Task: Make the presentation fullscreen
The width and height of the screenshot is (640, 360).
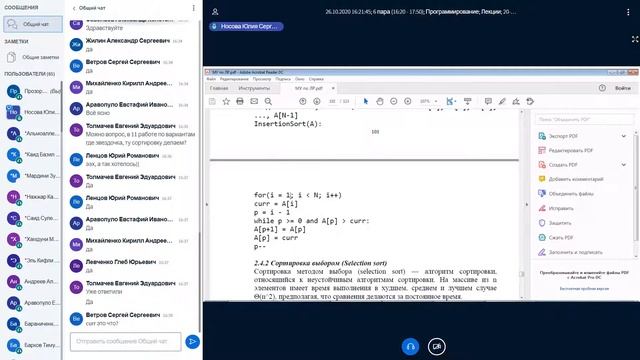Action: tap(635, 39)
